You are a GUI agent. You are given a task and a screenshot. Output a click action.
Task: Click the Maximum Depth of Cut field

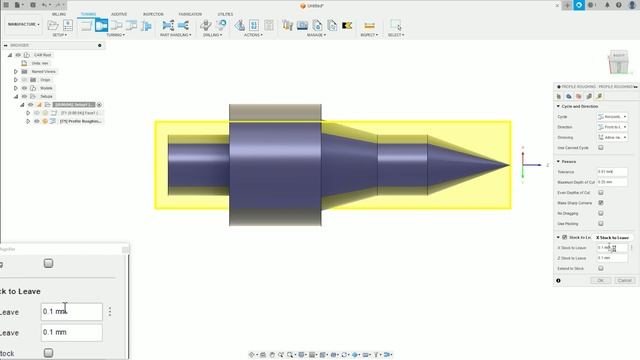(x=612, y=182)
